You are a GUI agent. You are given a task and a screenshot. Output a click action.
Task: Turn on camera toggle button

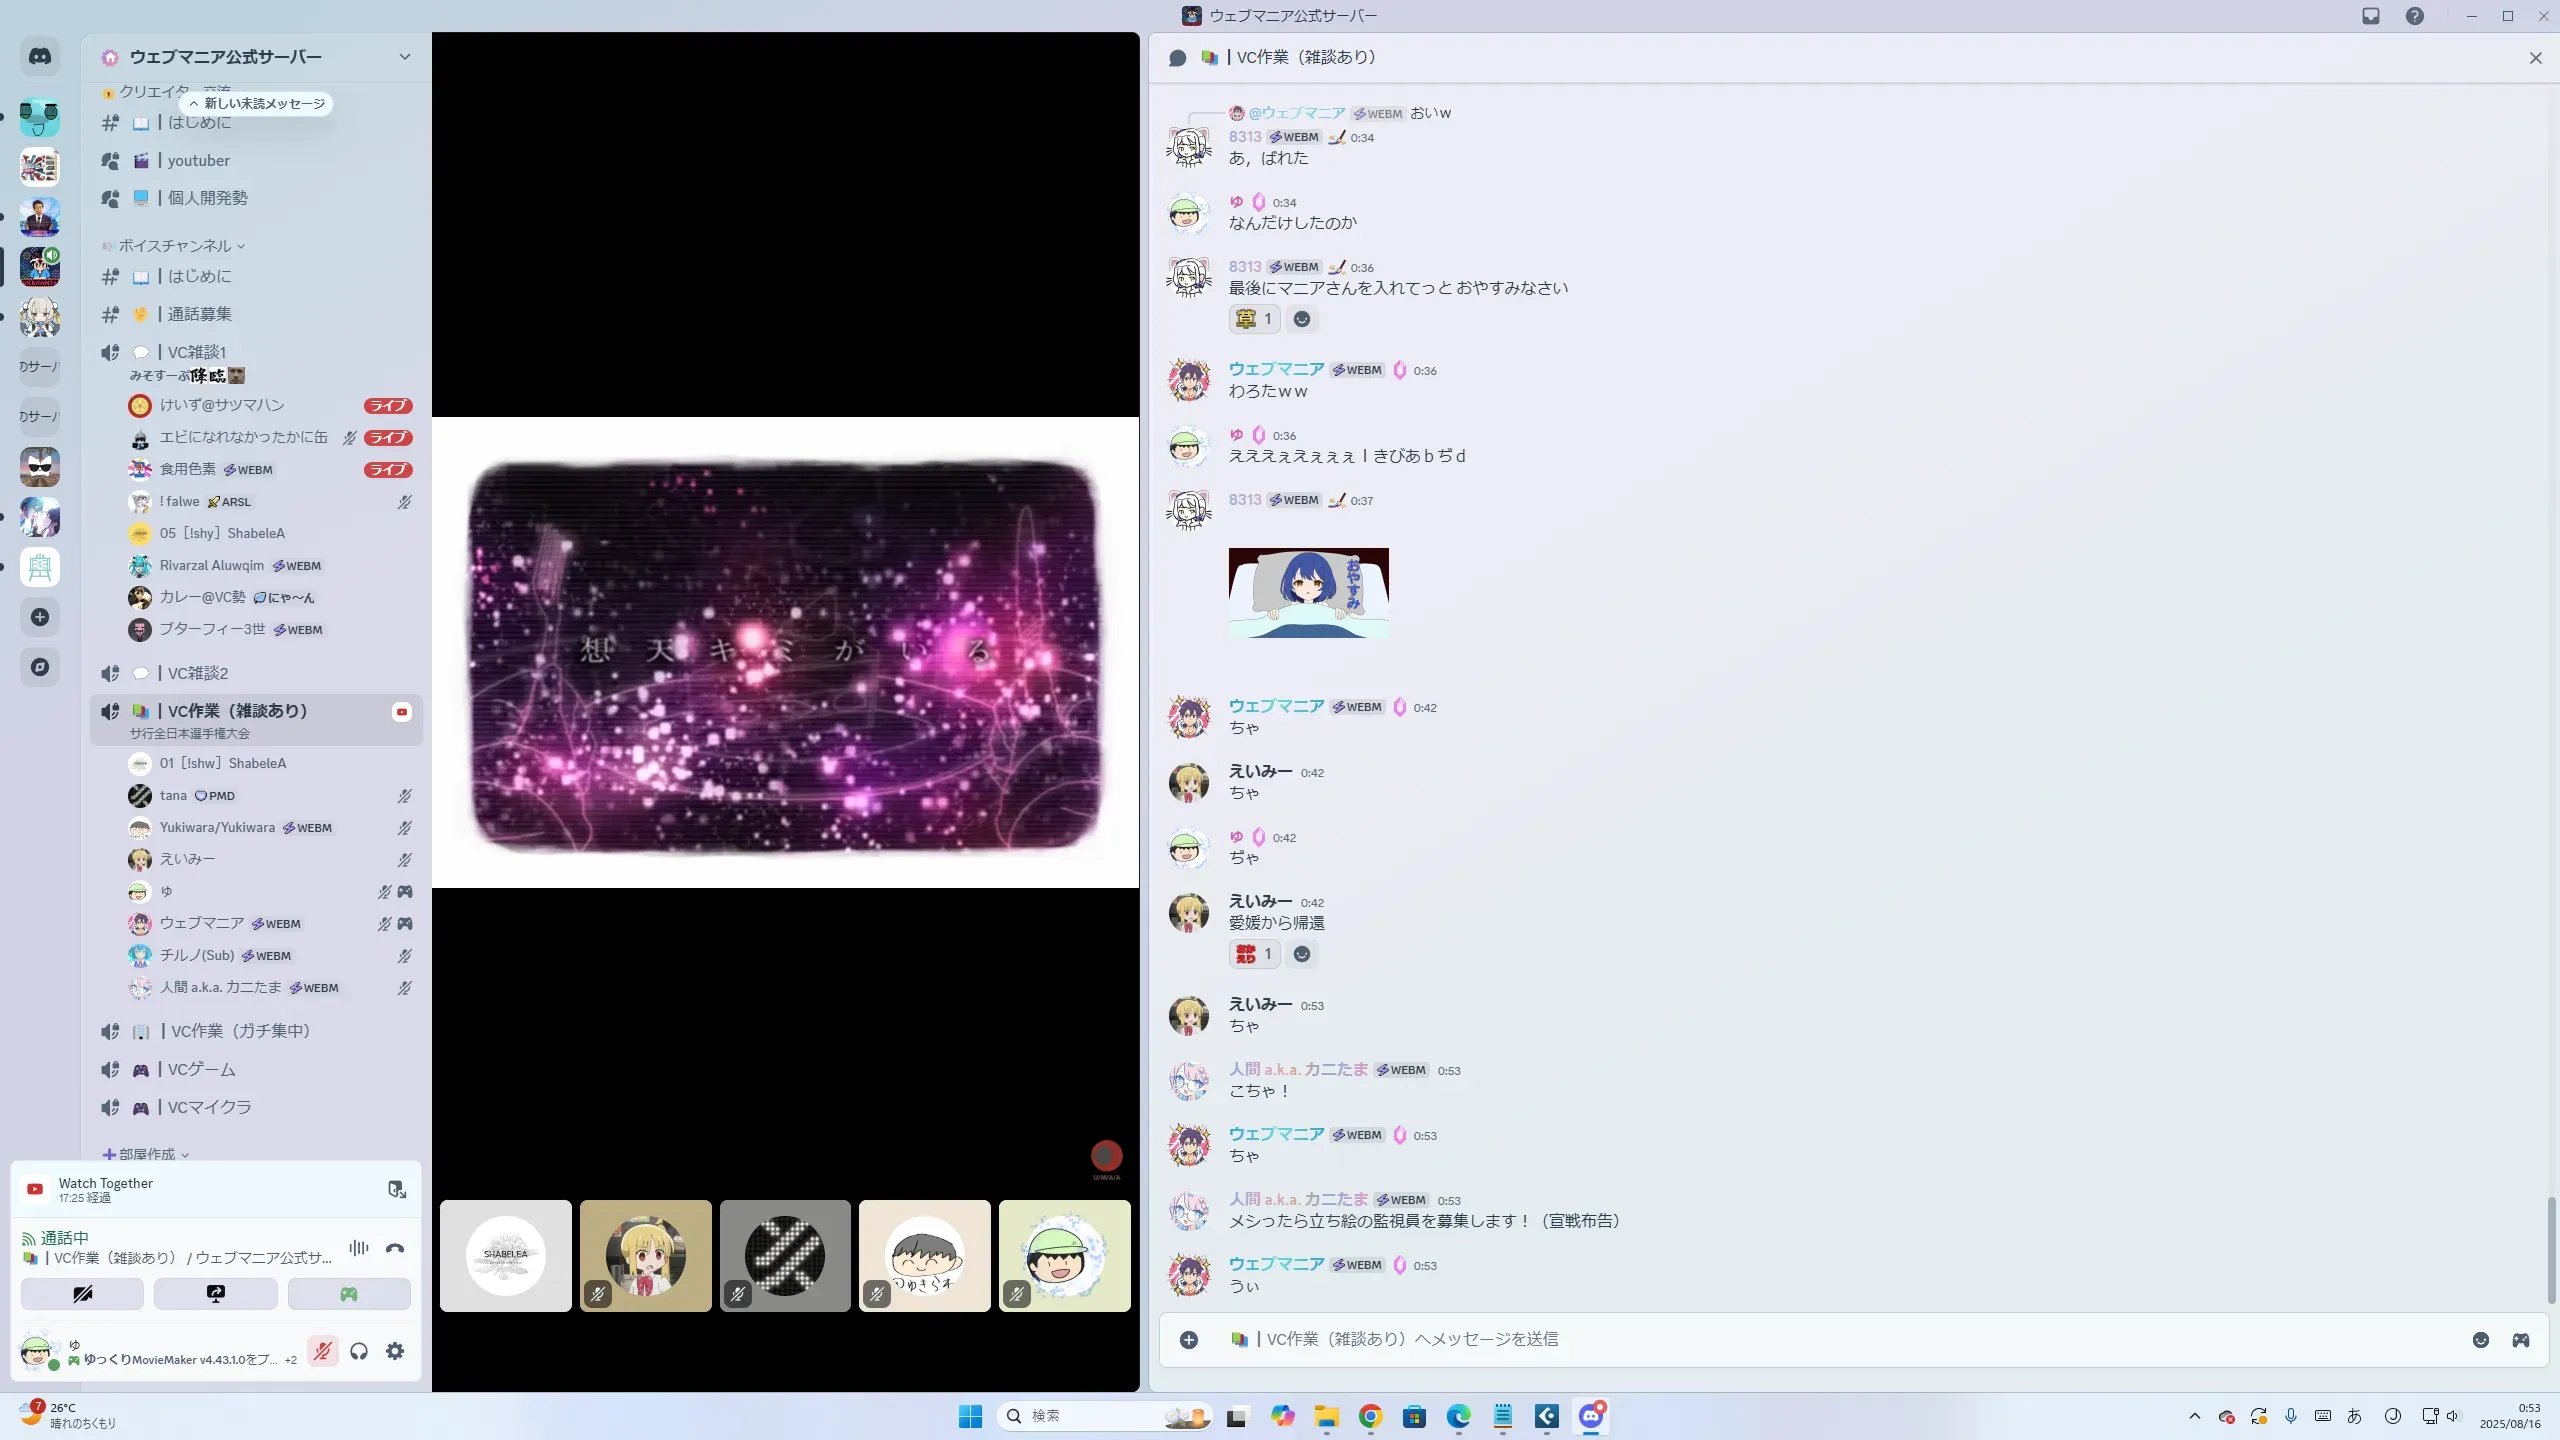point(82,1294)
